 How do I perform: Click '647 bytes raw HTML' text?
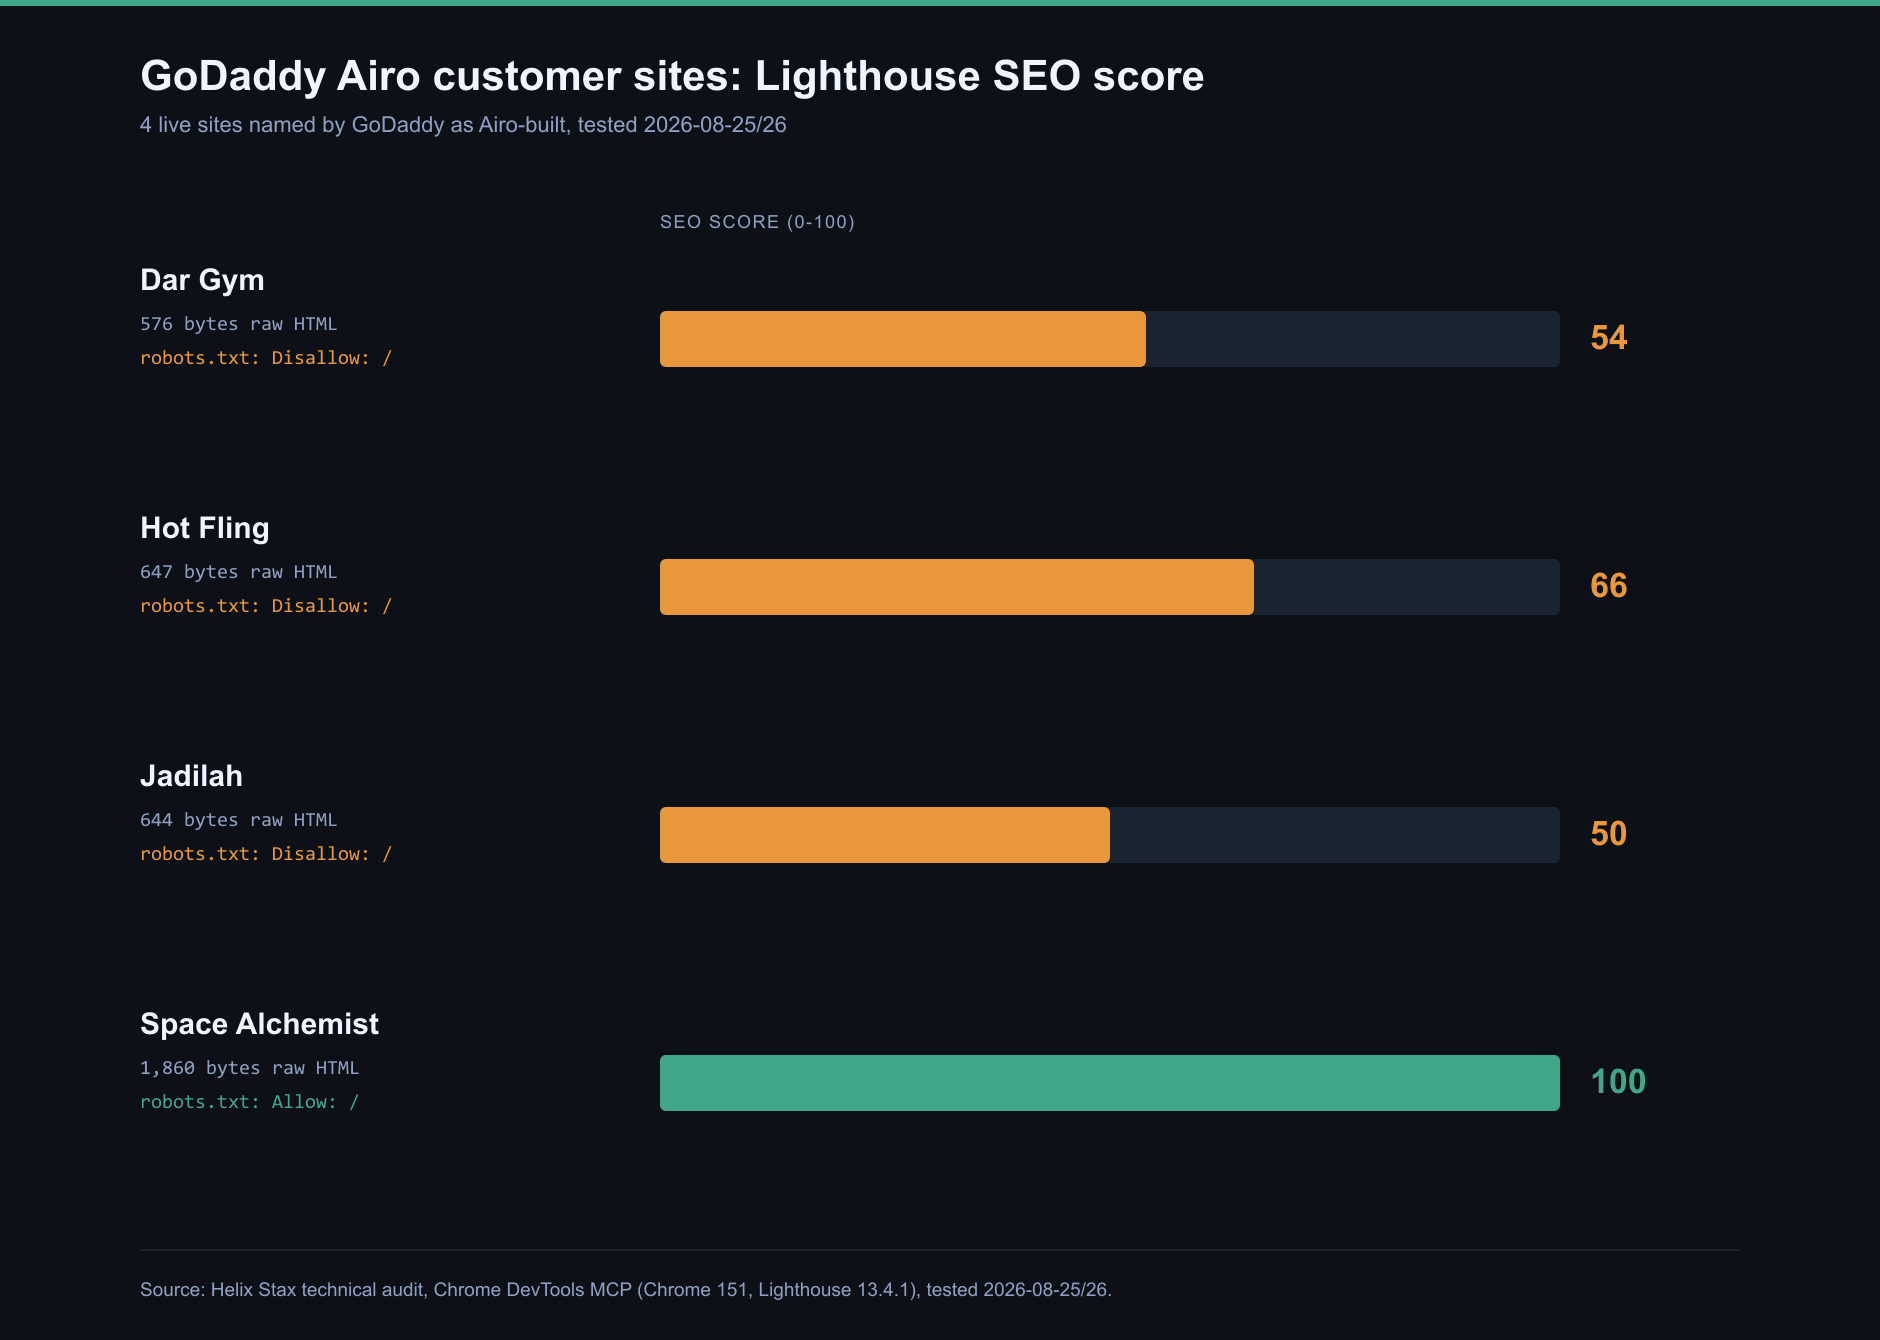239,572
